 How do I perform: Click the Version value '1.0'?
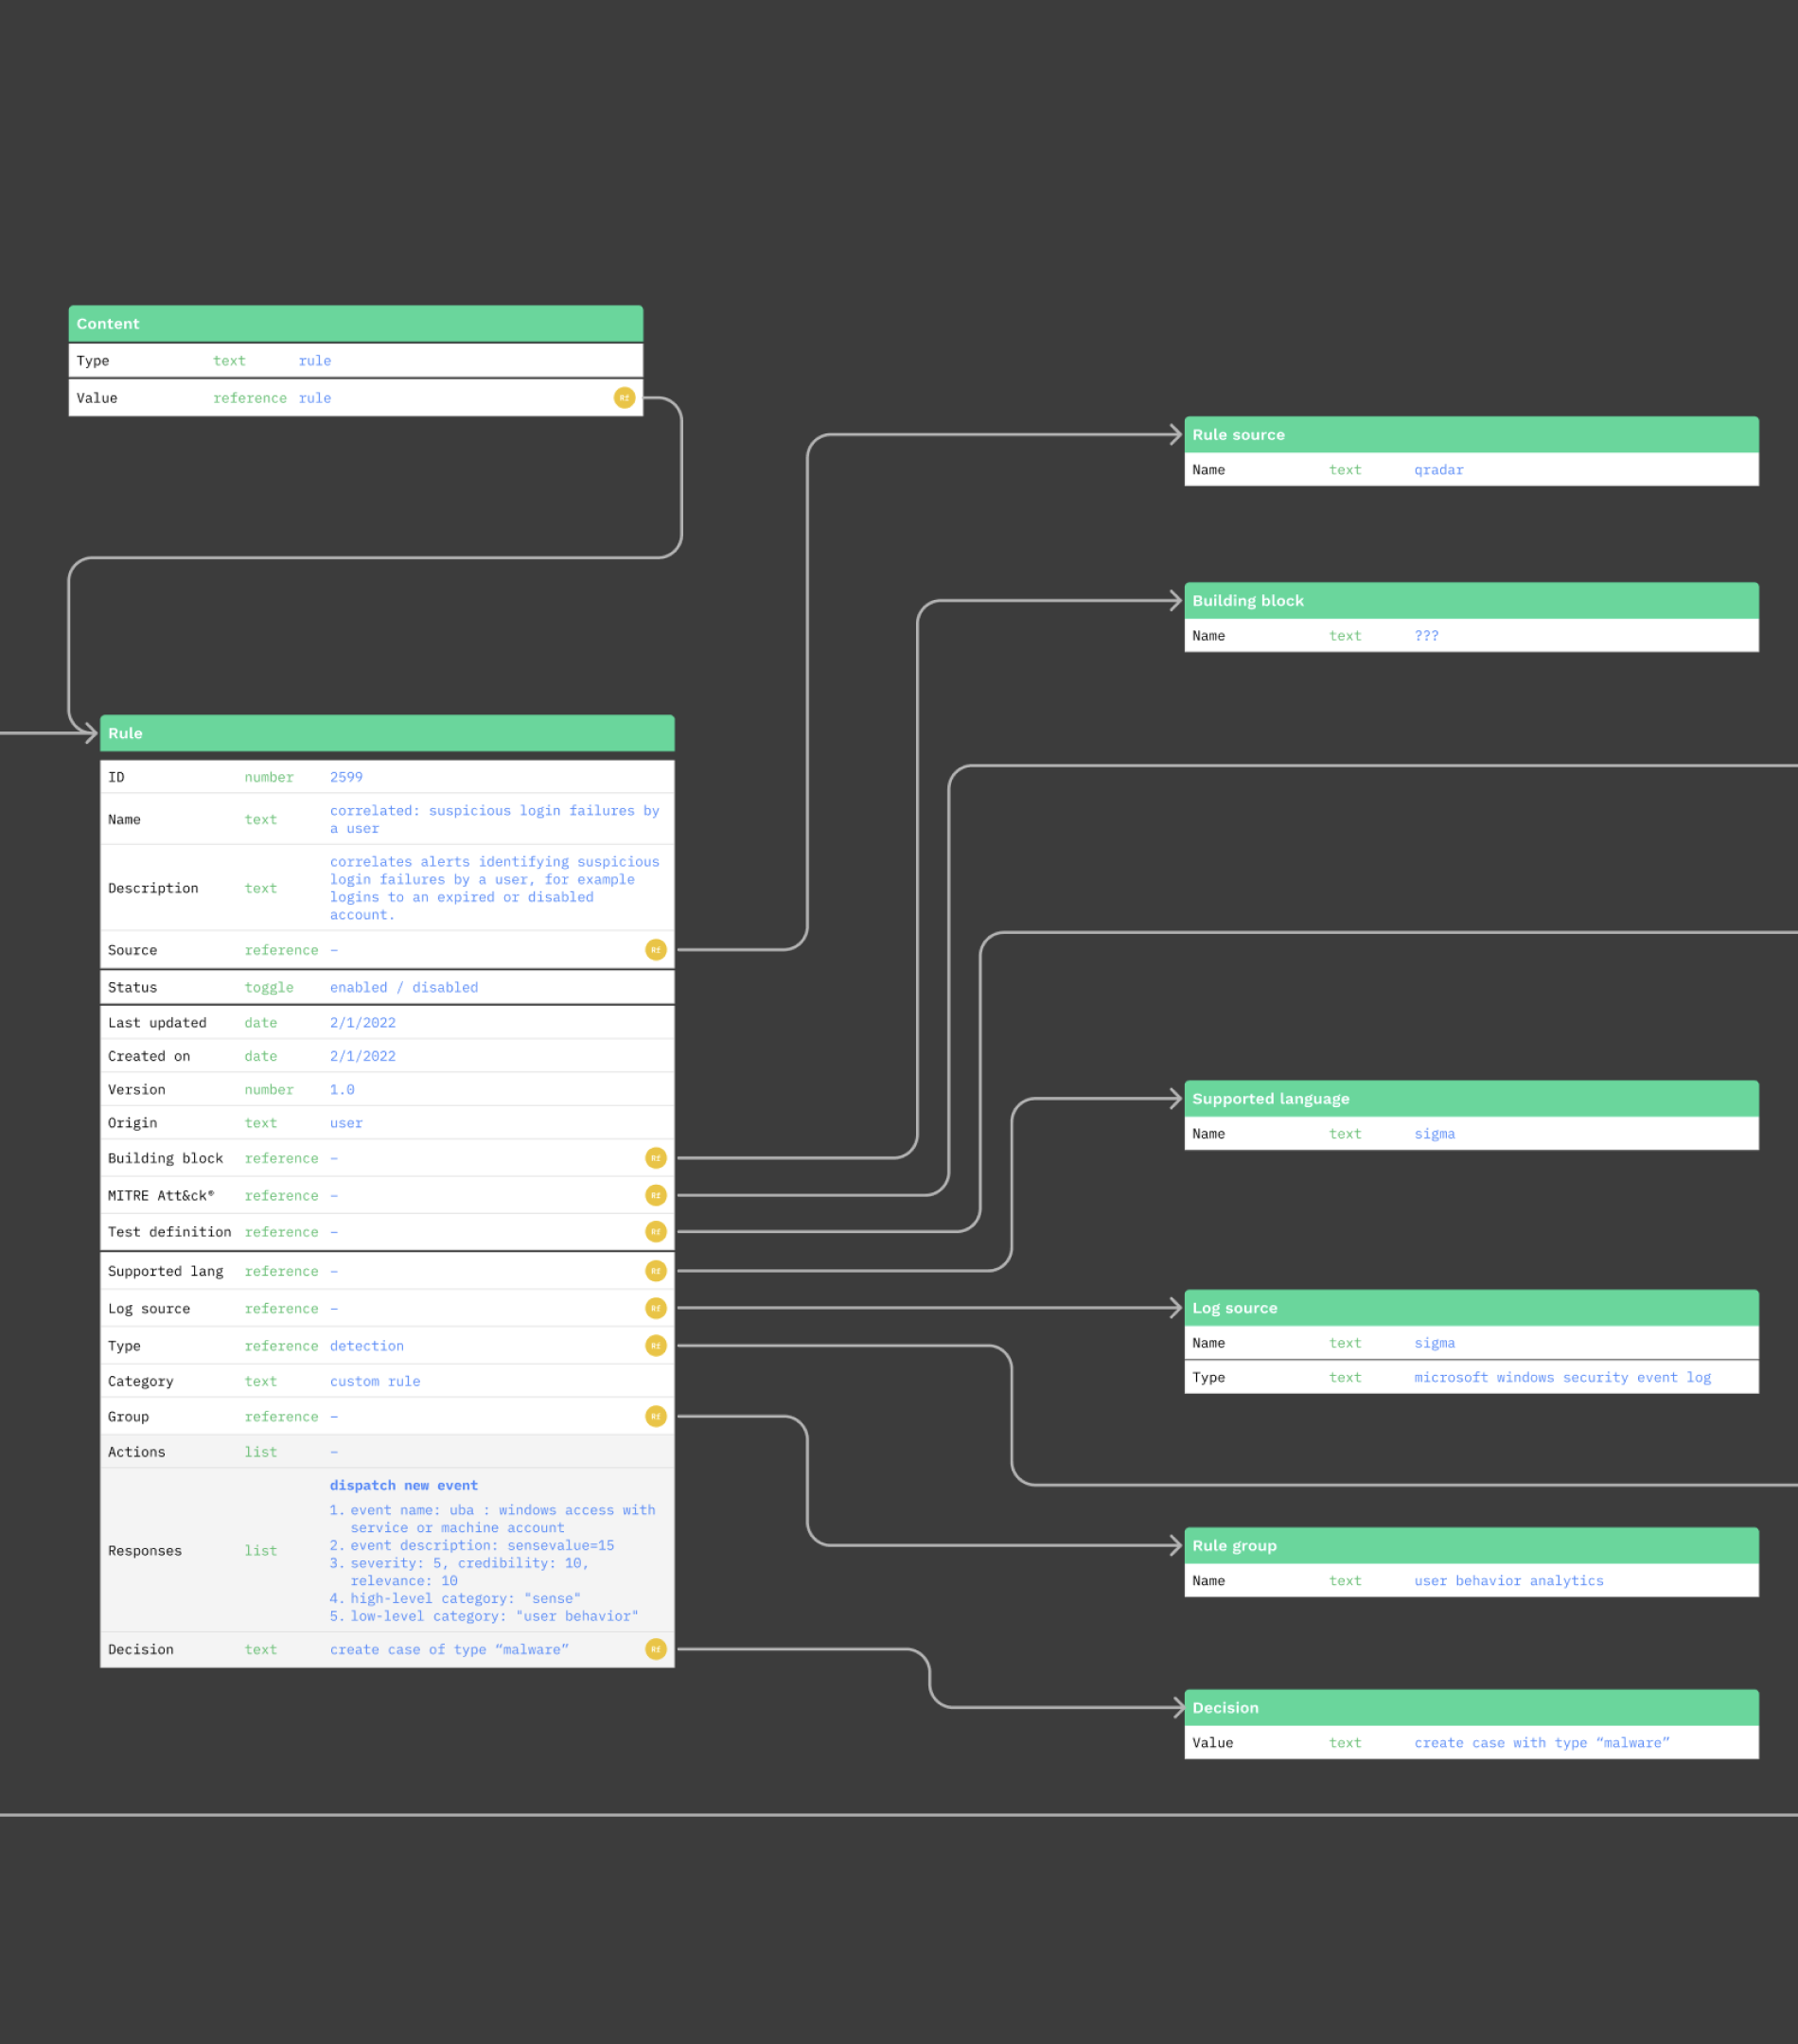(x=342, y=1090)
